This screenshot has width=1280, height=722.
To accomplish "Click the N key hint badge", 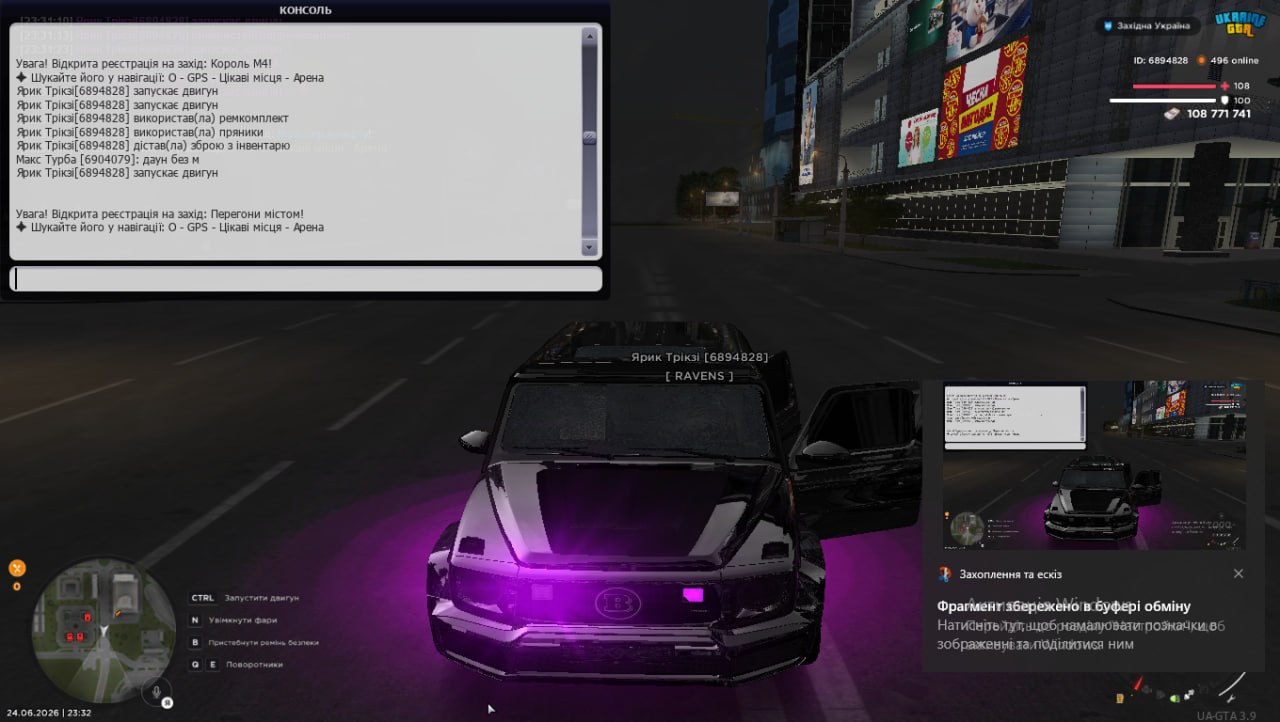I will (x=196, y=620).
